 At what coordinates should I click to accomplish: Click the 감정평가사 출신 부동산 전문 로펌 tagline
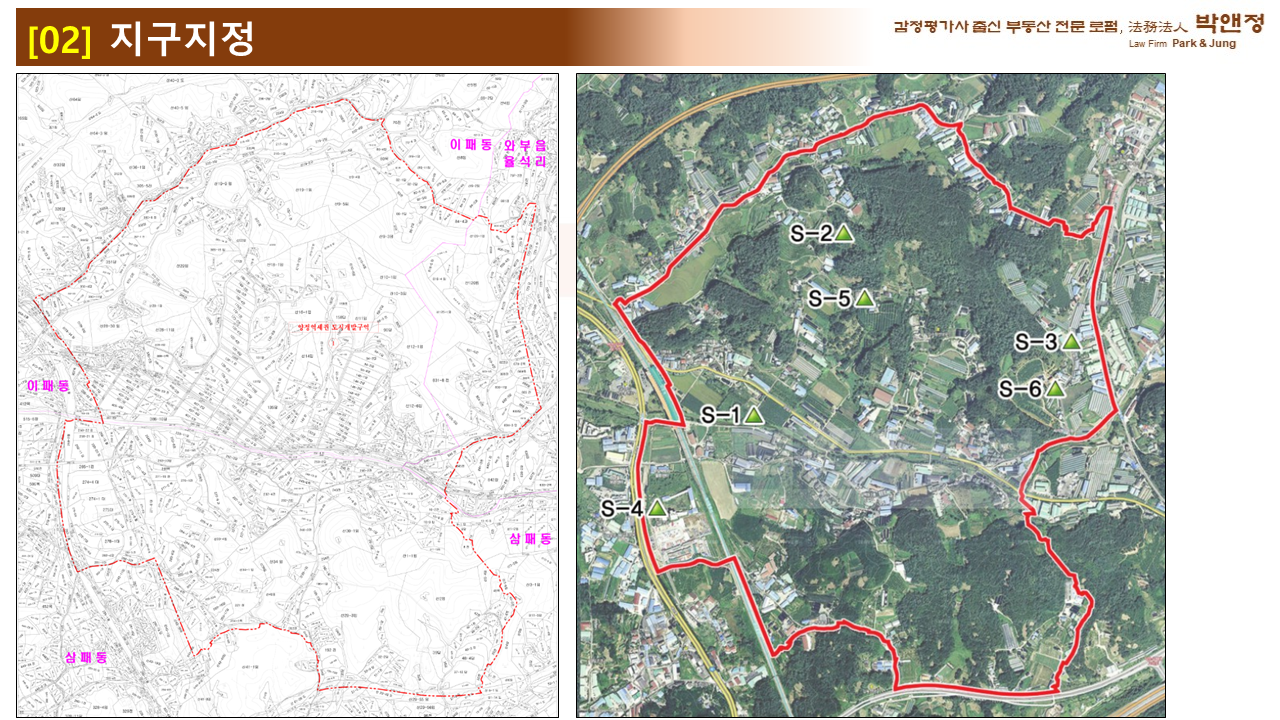tap(1008, 26)
